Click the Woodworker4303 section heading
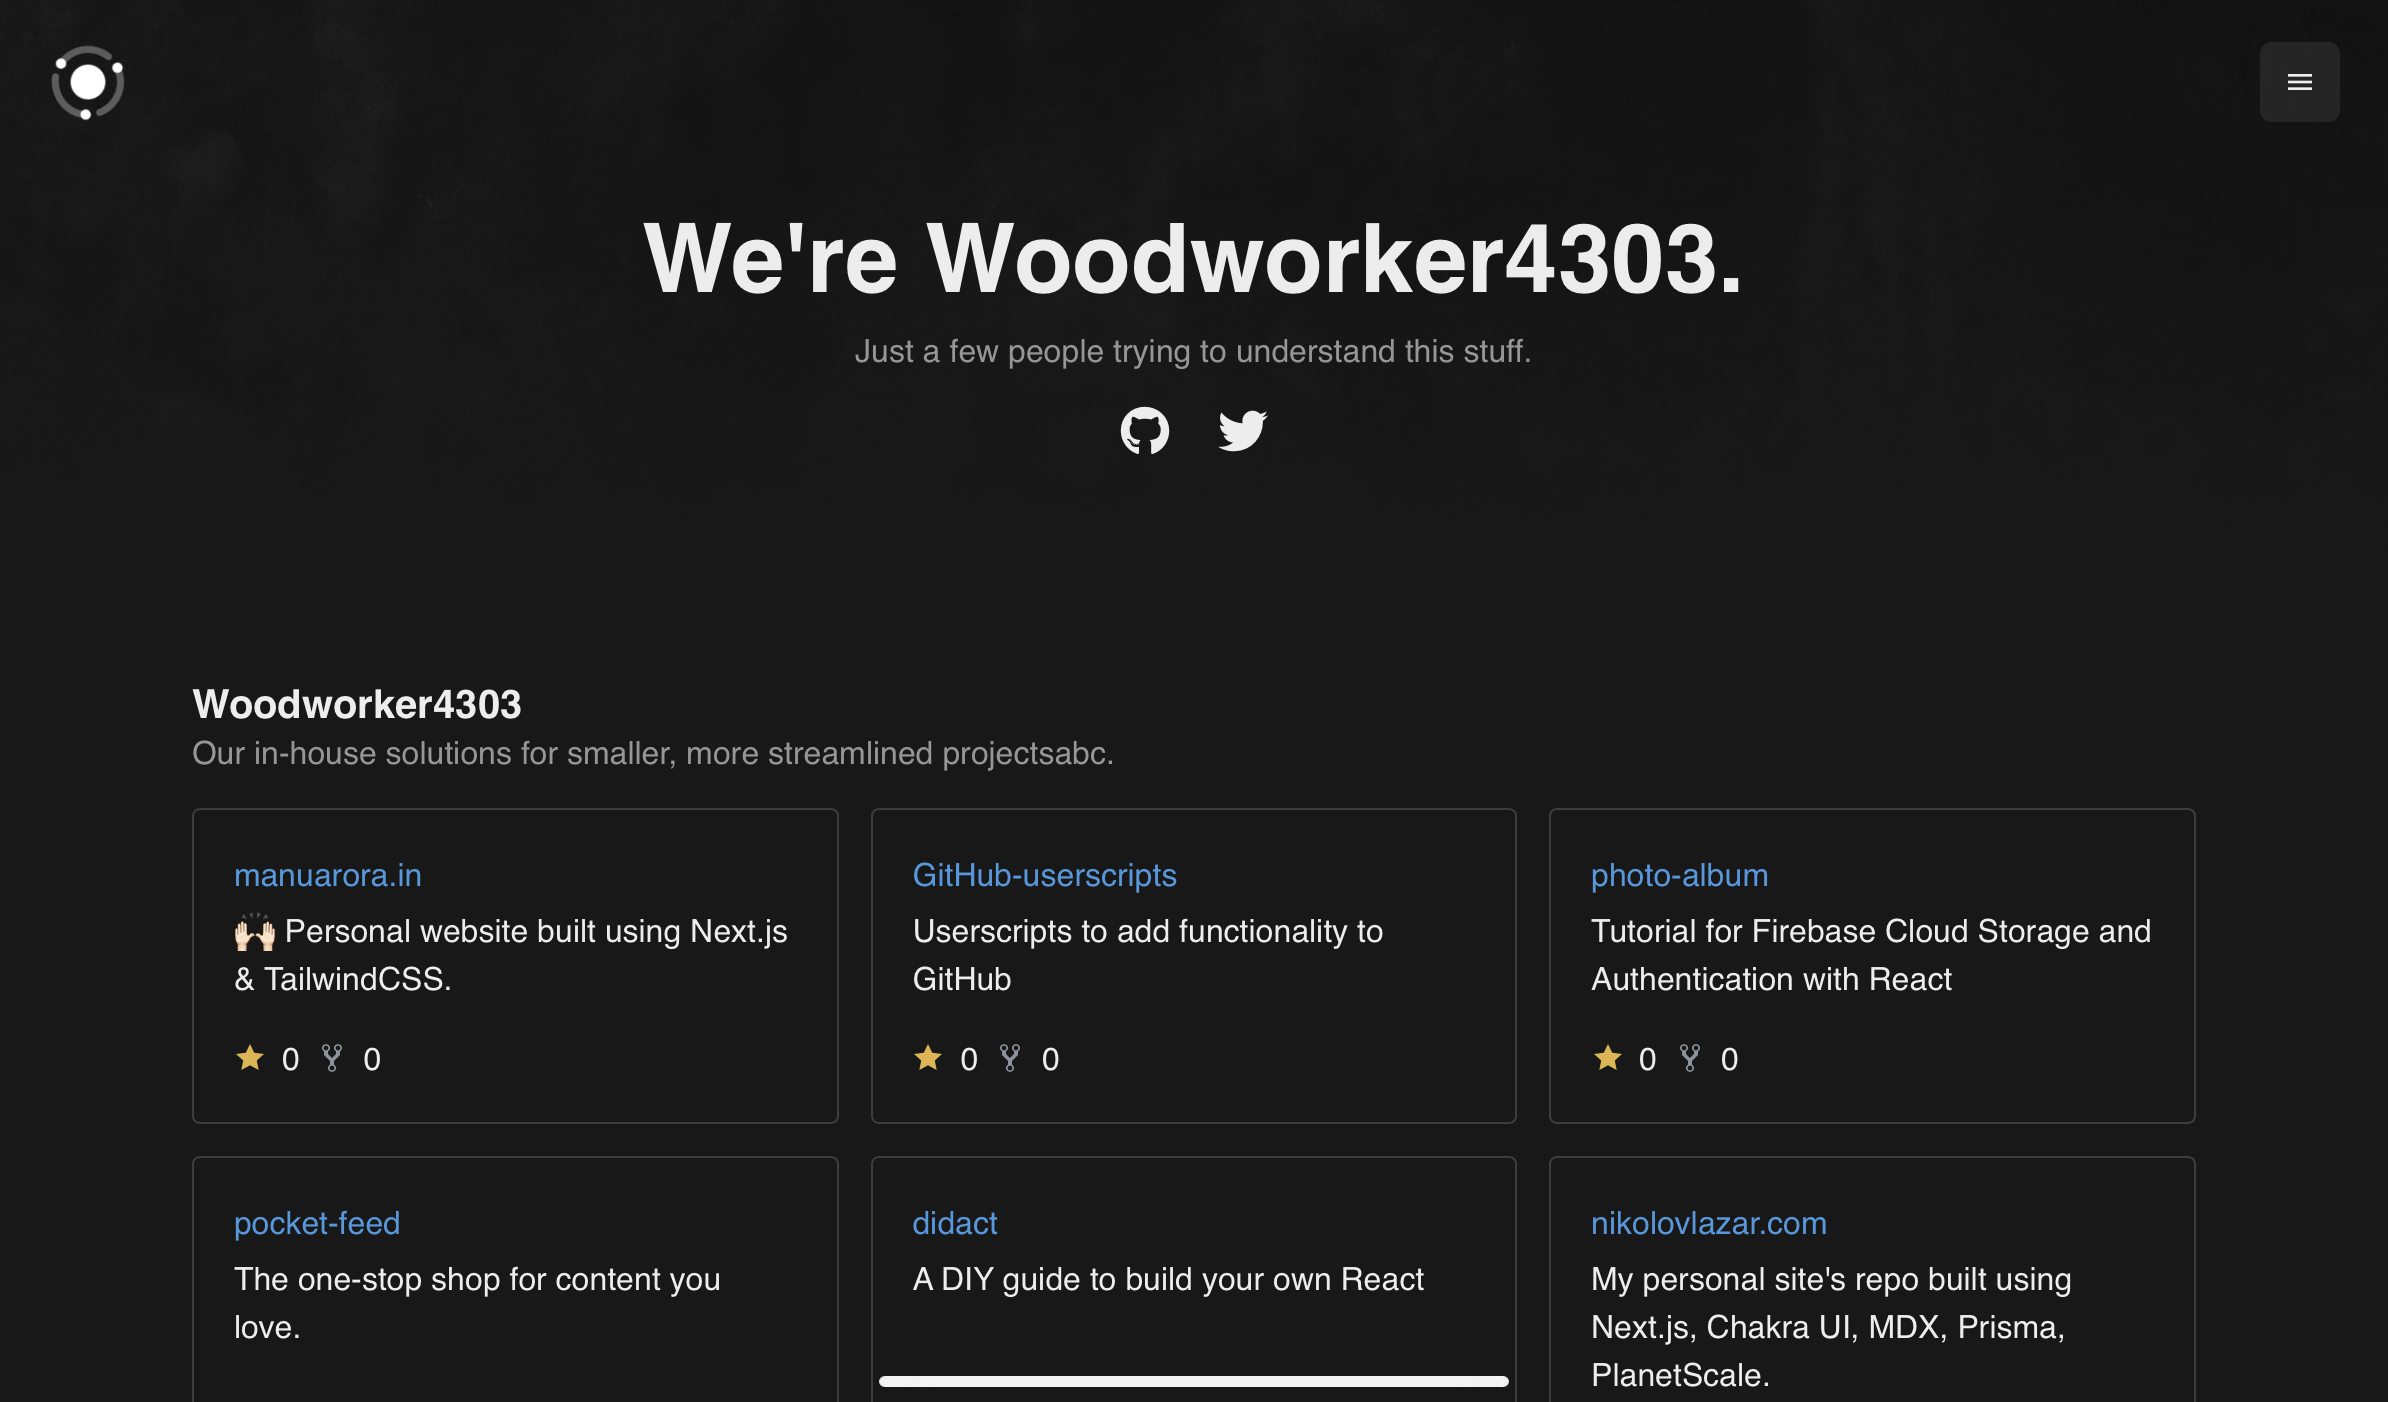 click(356, 704)
